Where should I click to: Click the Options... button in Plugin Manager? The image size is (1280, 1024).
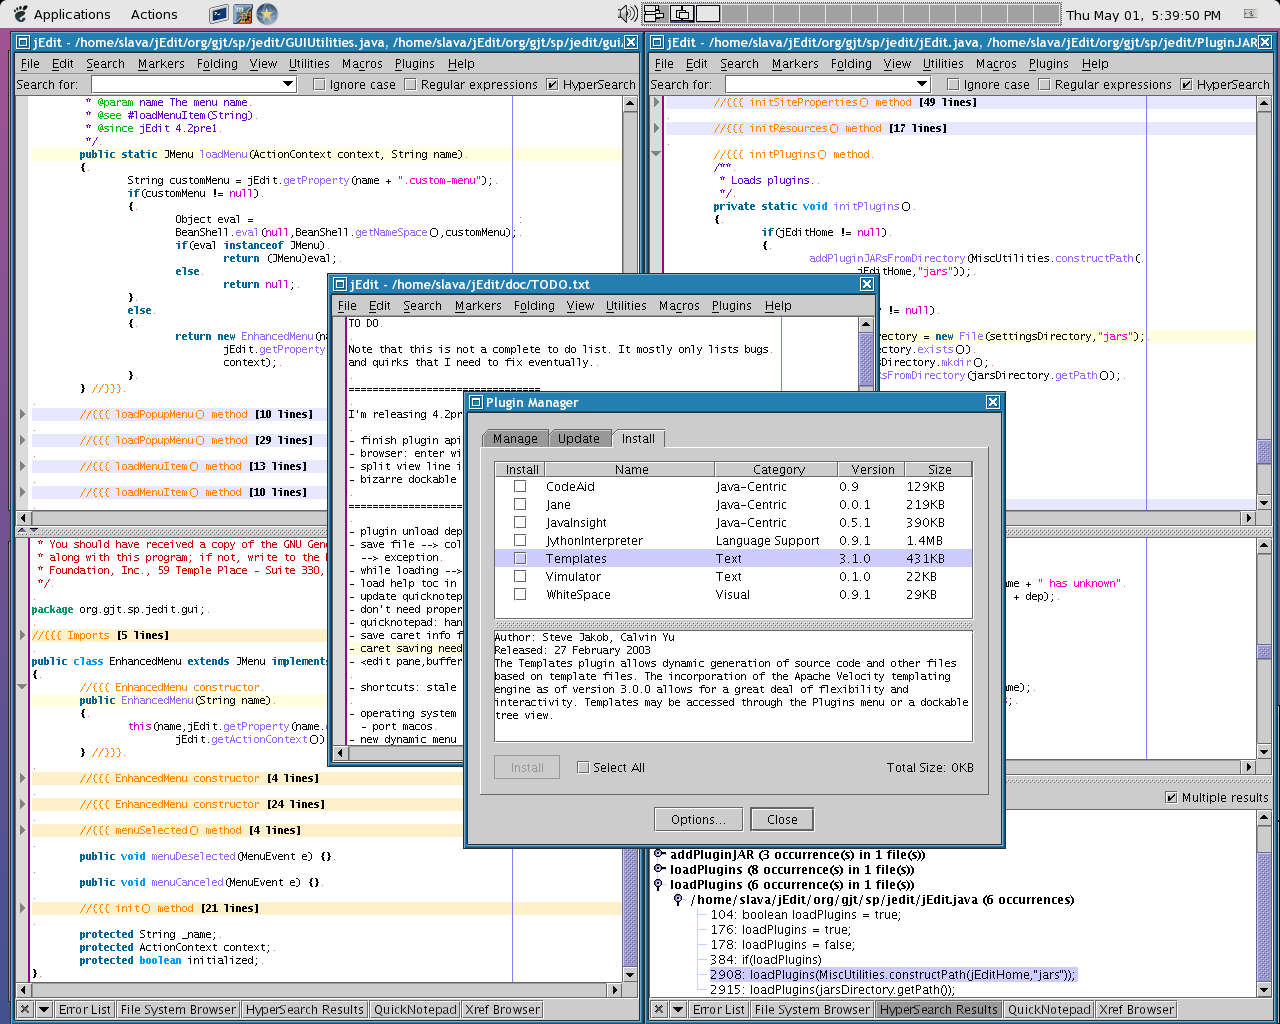(698, 818)
